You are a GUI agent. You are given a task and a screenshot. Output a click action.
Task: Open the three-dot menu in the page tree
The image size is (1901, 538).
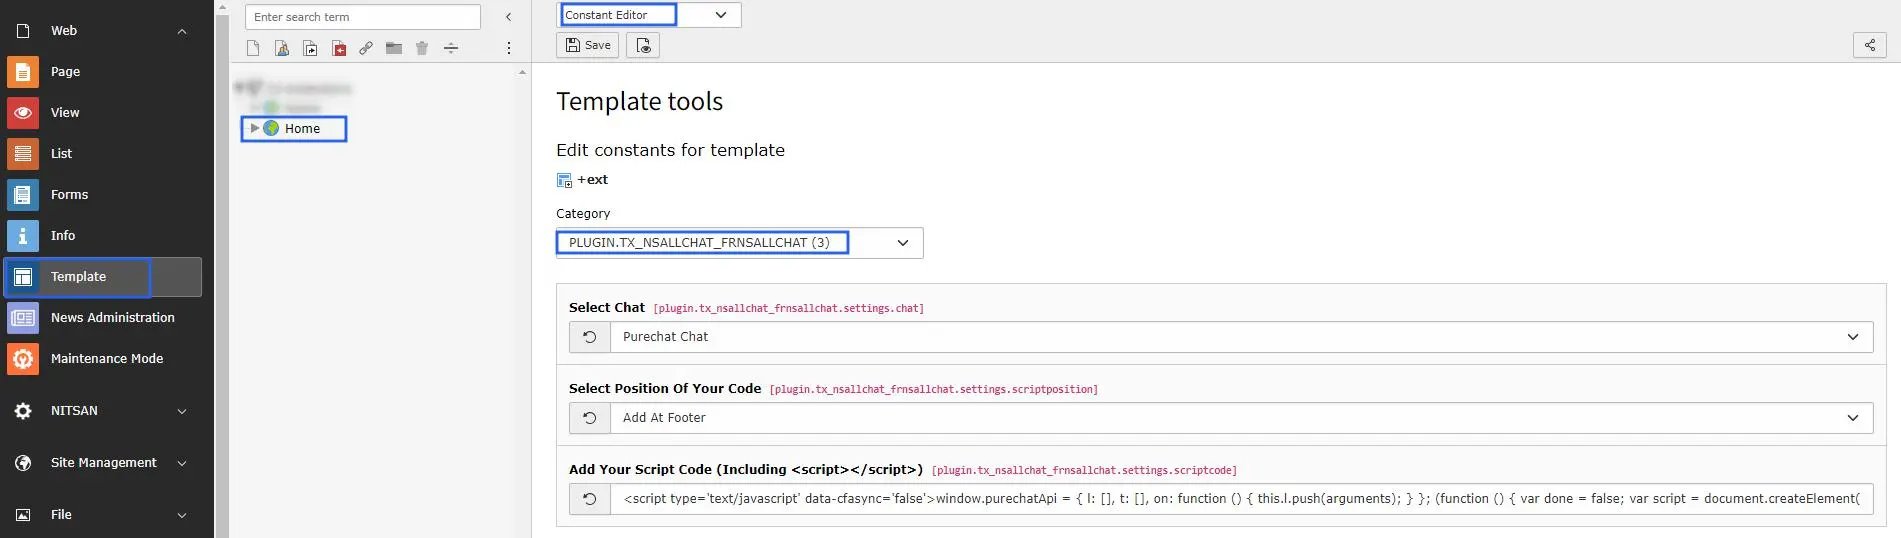(508, 48)
